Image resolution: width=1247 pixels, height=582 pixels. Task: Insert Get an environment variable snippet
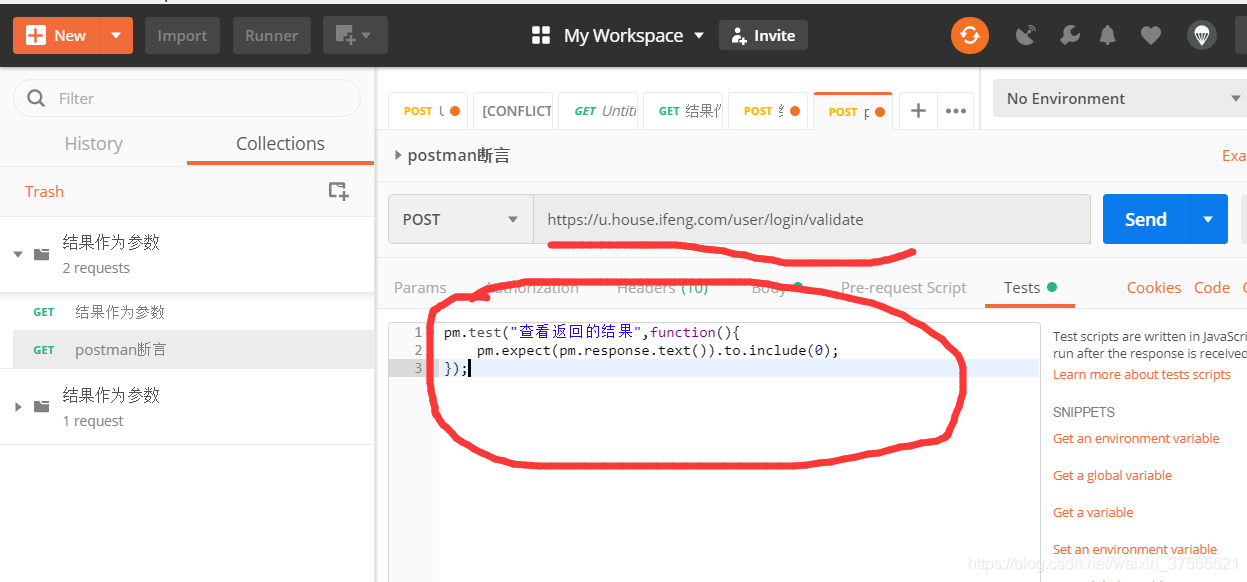pos(1136,438)
